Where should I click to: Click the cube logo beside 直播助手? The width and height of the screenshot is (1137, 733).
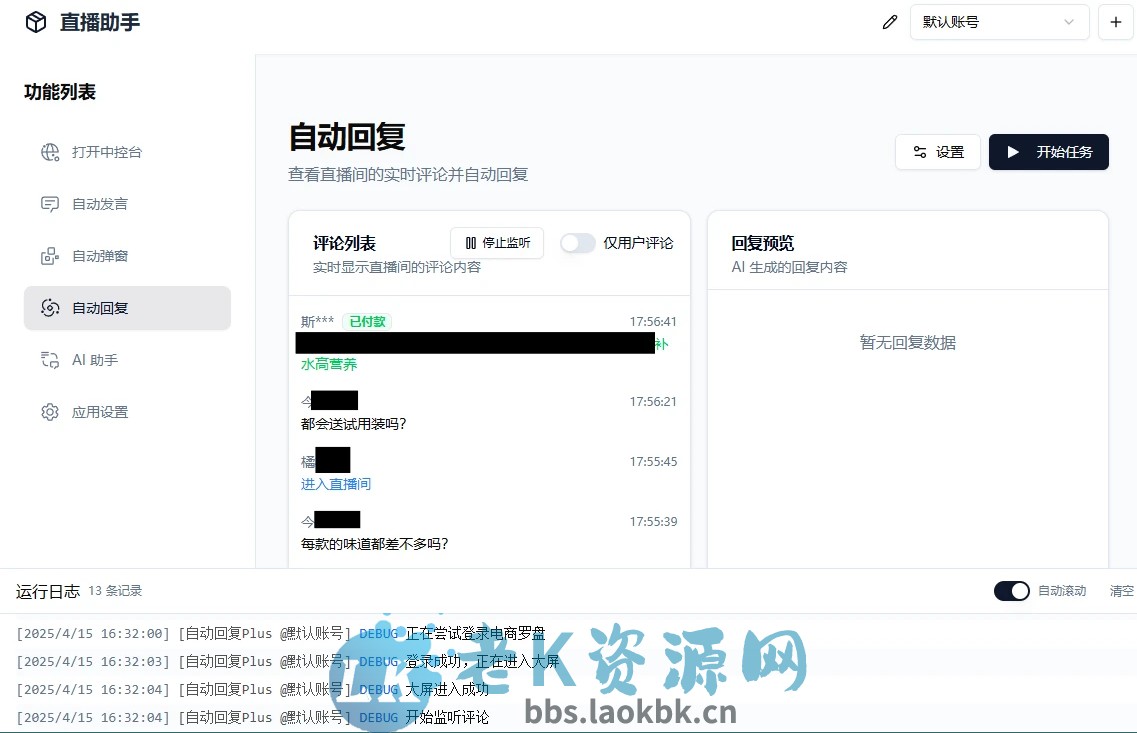36,22
